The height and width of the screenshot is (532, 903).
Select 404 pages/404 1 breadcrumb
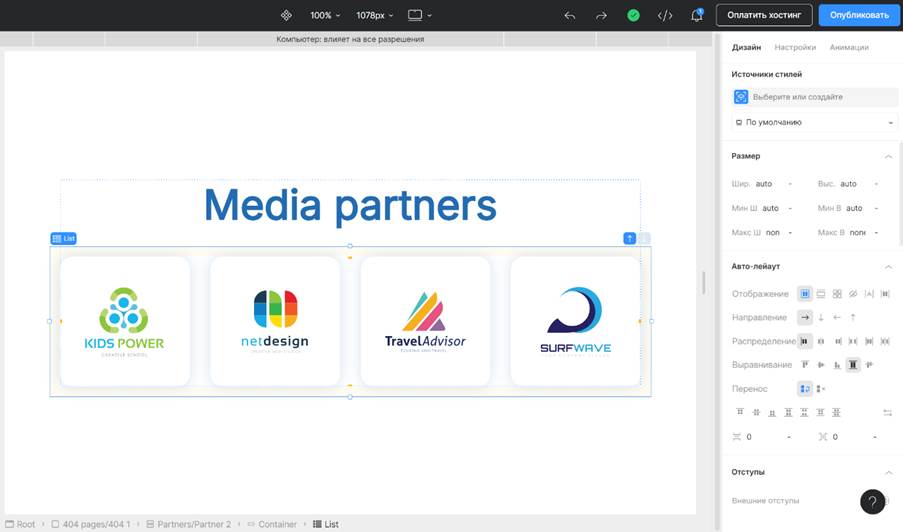point(91,524)
